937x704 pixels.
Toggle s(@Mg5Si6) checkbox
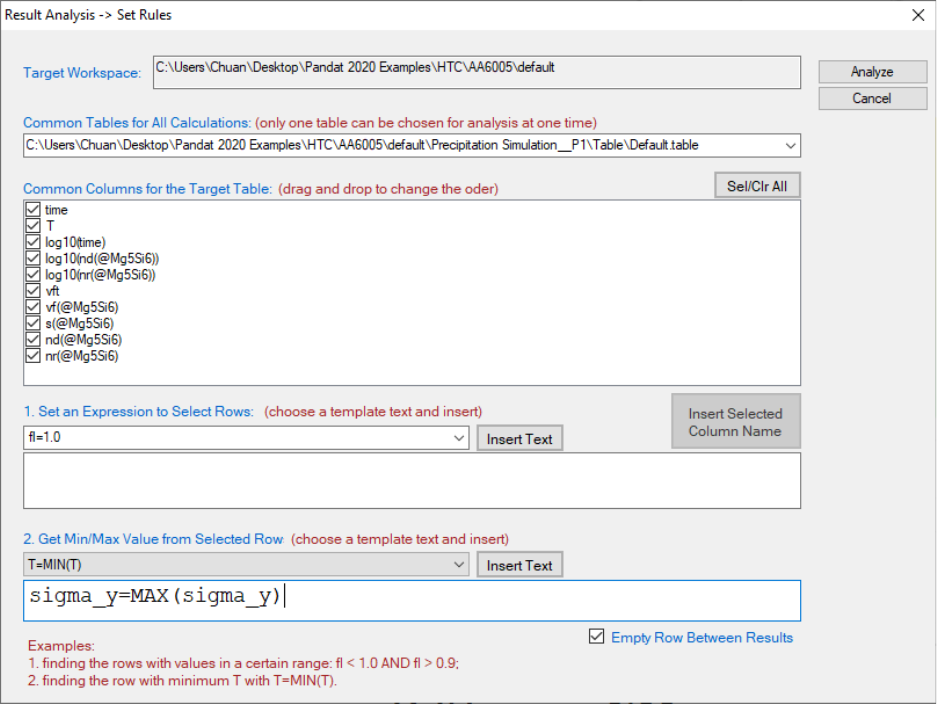click(x=33, y=323)
